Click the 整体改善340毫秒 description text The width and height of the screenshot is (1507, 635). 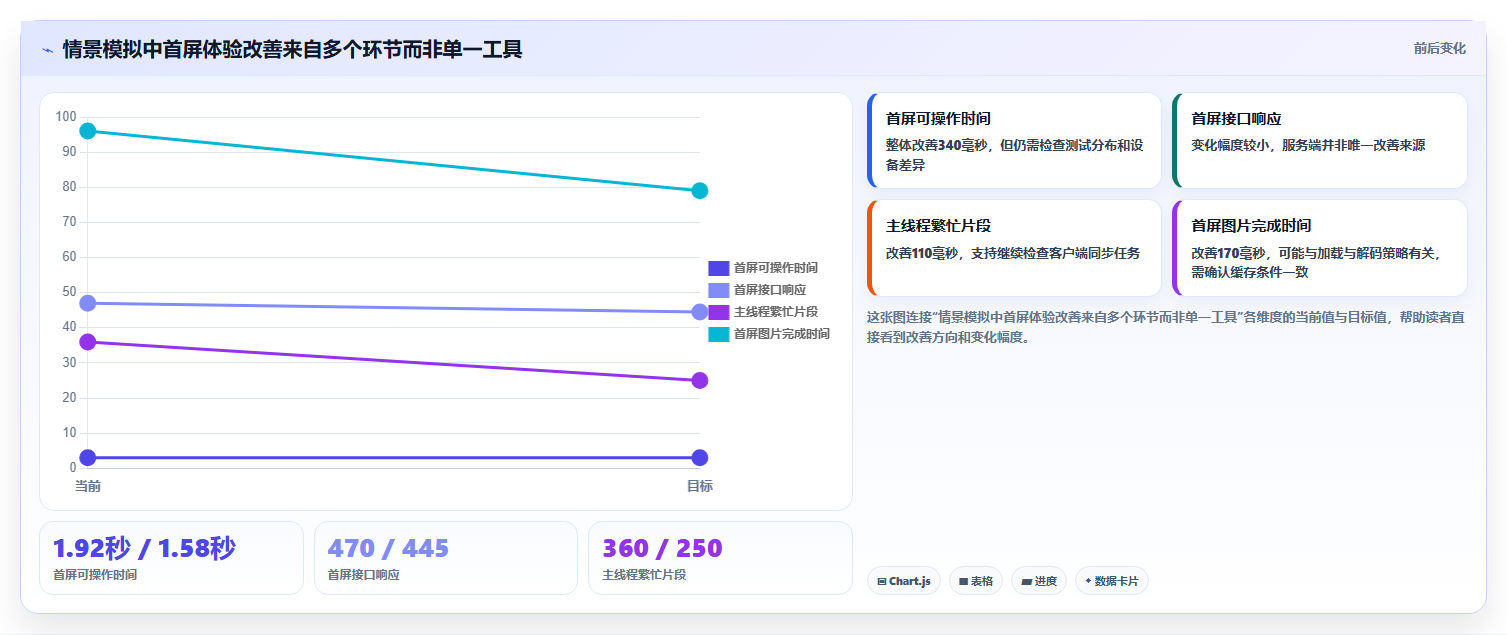click(1014, 155)
